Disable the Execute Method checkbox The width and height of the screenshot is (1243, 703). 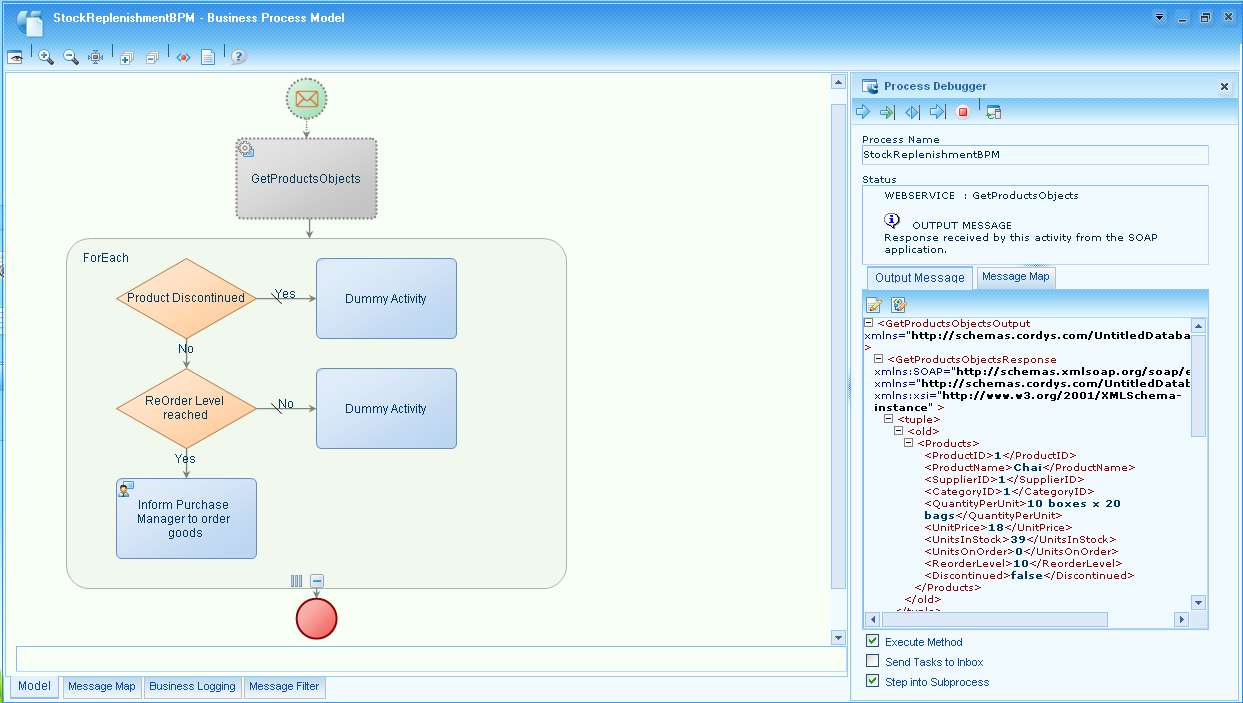[x=872, y=641]
